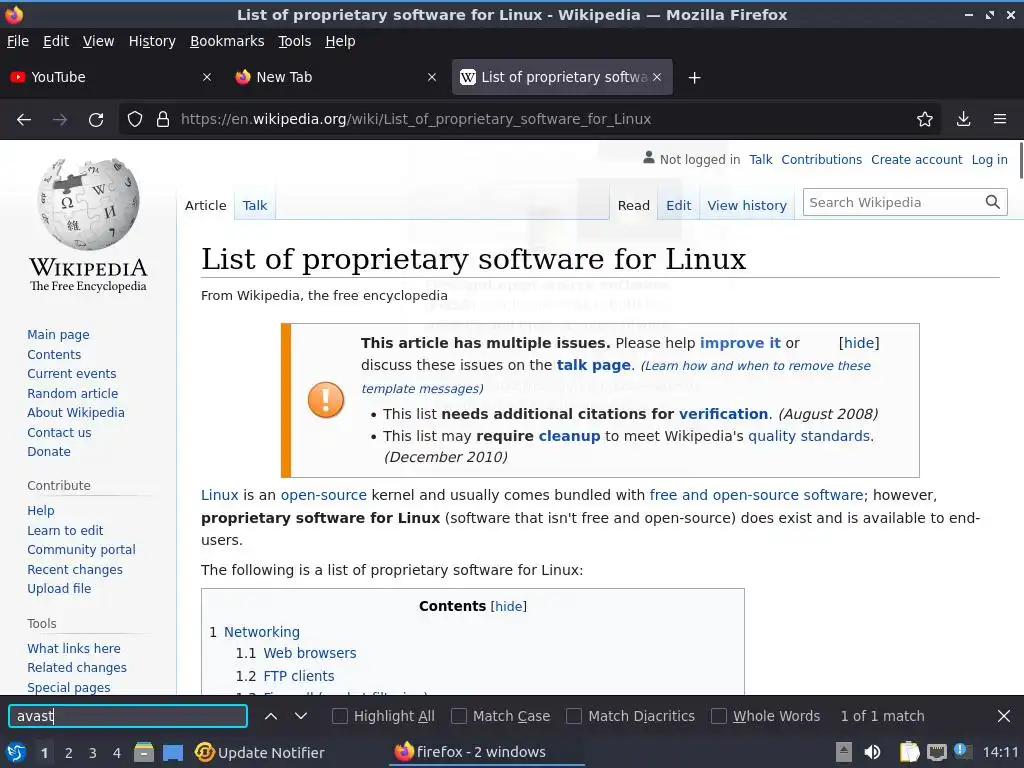The height and width of the screenshot is (768, 1024).
Task: Open file manager from taskbar
Action: coord(144,753)
